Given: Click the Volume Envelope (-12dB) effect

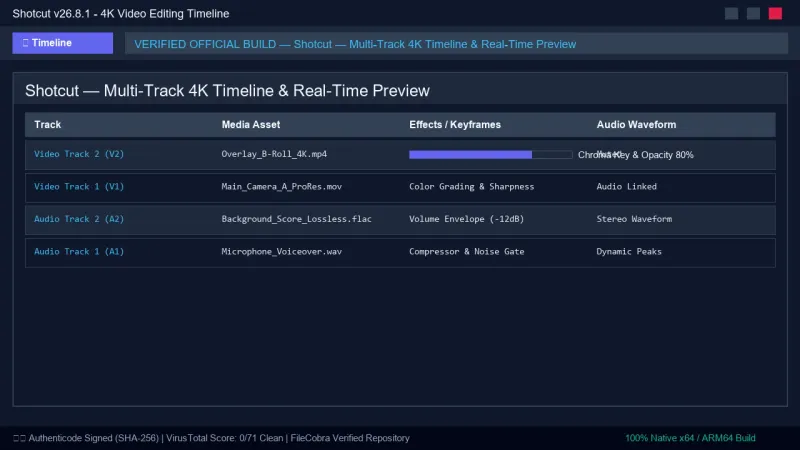Looking at the screenshot, I should coord(466,219).
